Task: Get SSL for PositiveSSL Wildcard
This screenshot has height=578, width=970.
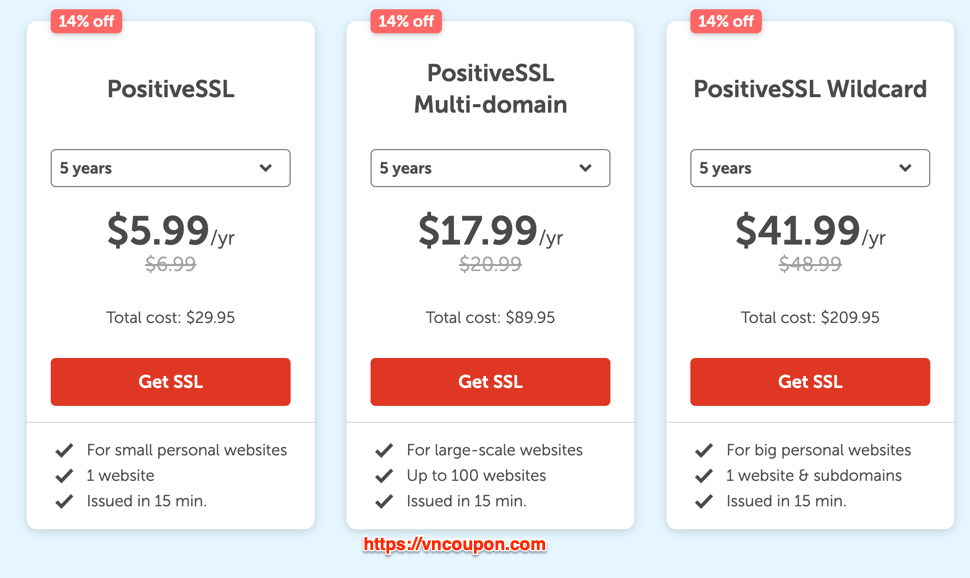Action: pos(810,382)
